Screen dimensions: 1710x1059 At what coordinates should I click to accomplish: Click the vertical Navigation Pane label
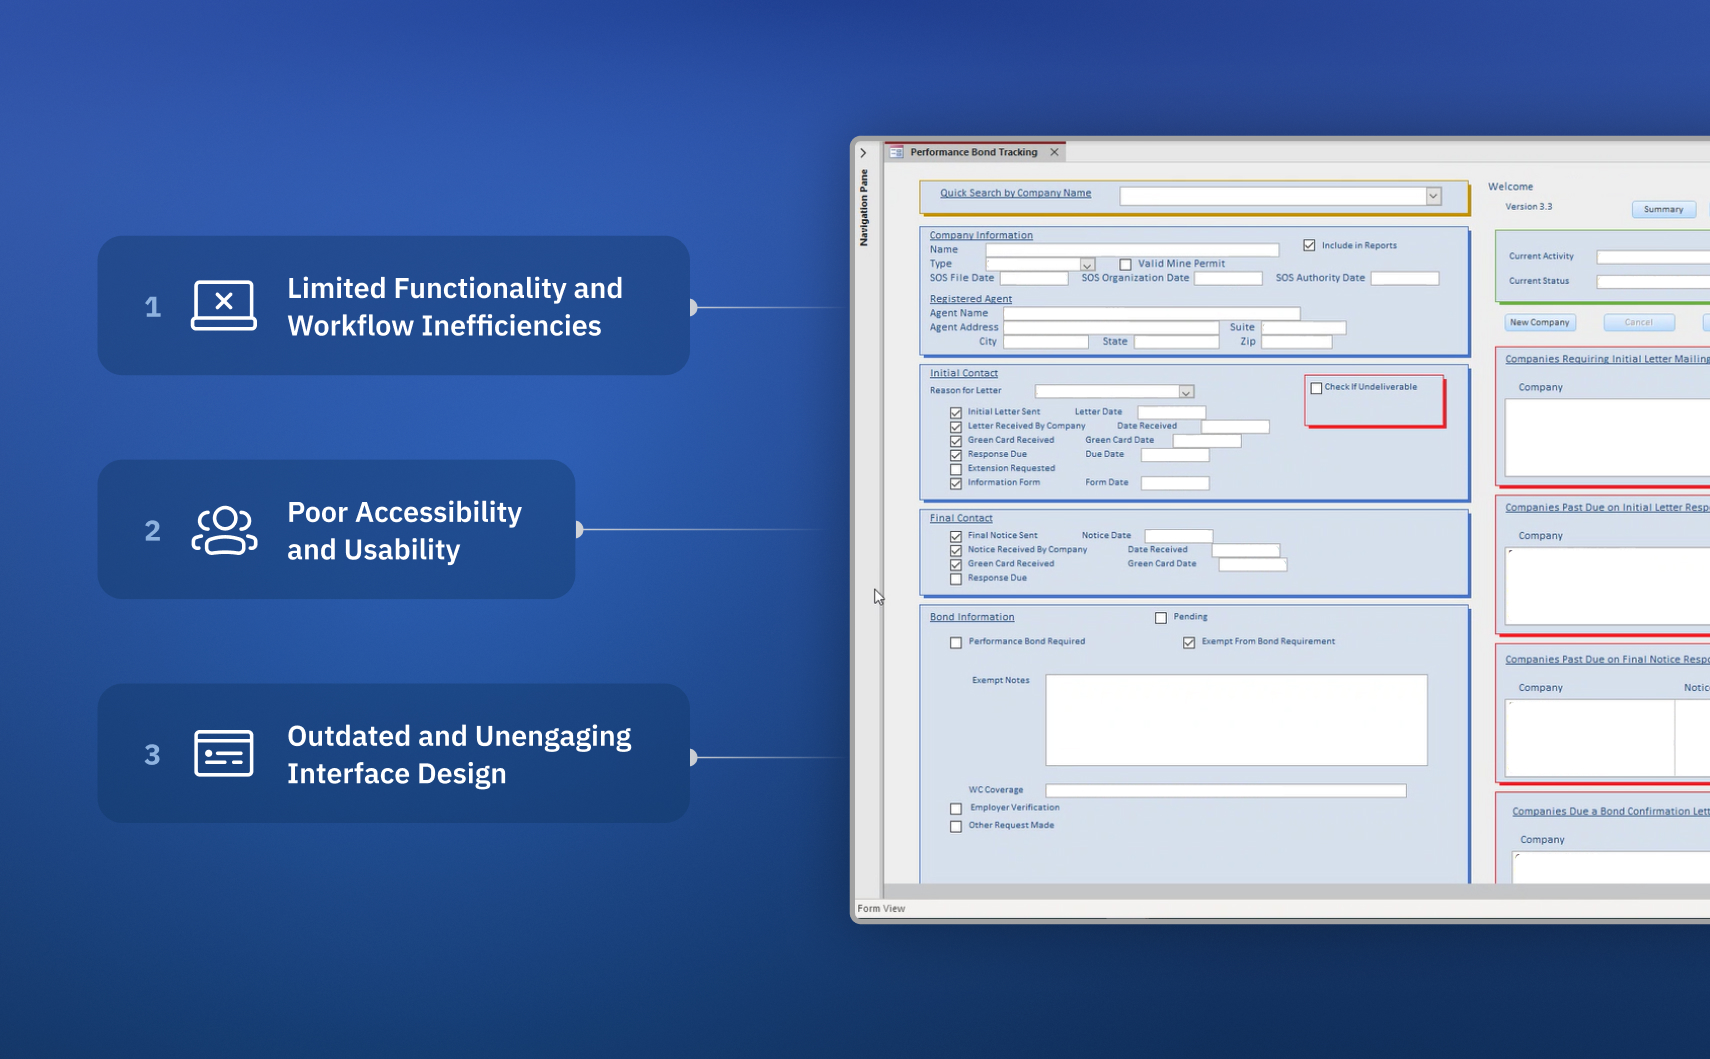(864, 208)
